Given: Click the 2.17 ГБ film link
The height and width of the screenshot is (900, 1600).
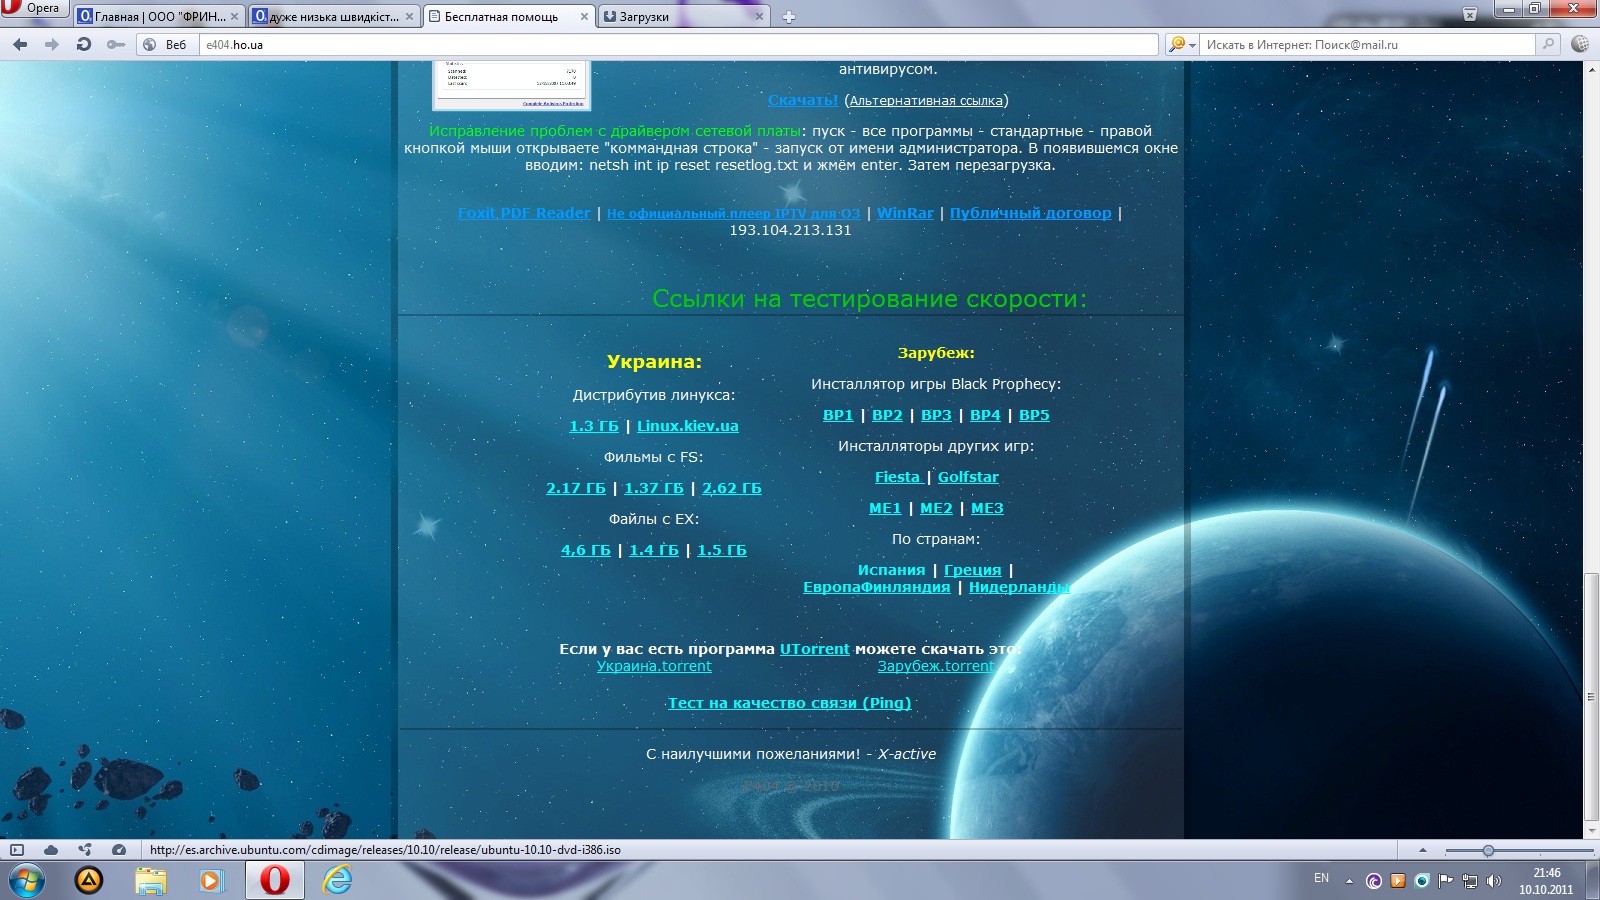Looking at the screenshot, I should click(576, 488).
